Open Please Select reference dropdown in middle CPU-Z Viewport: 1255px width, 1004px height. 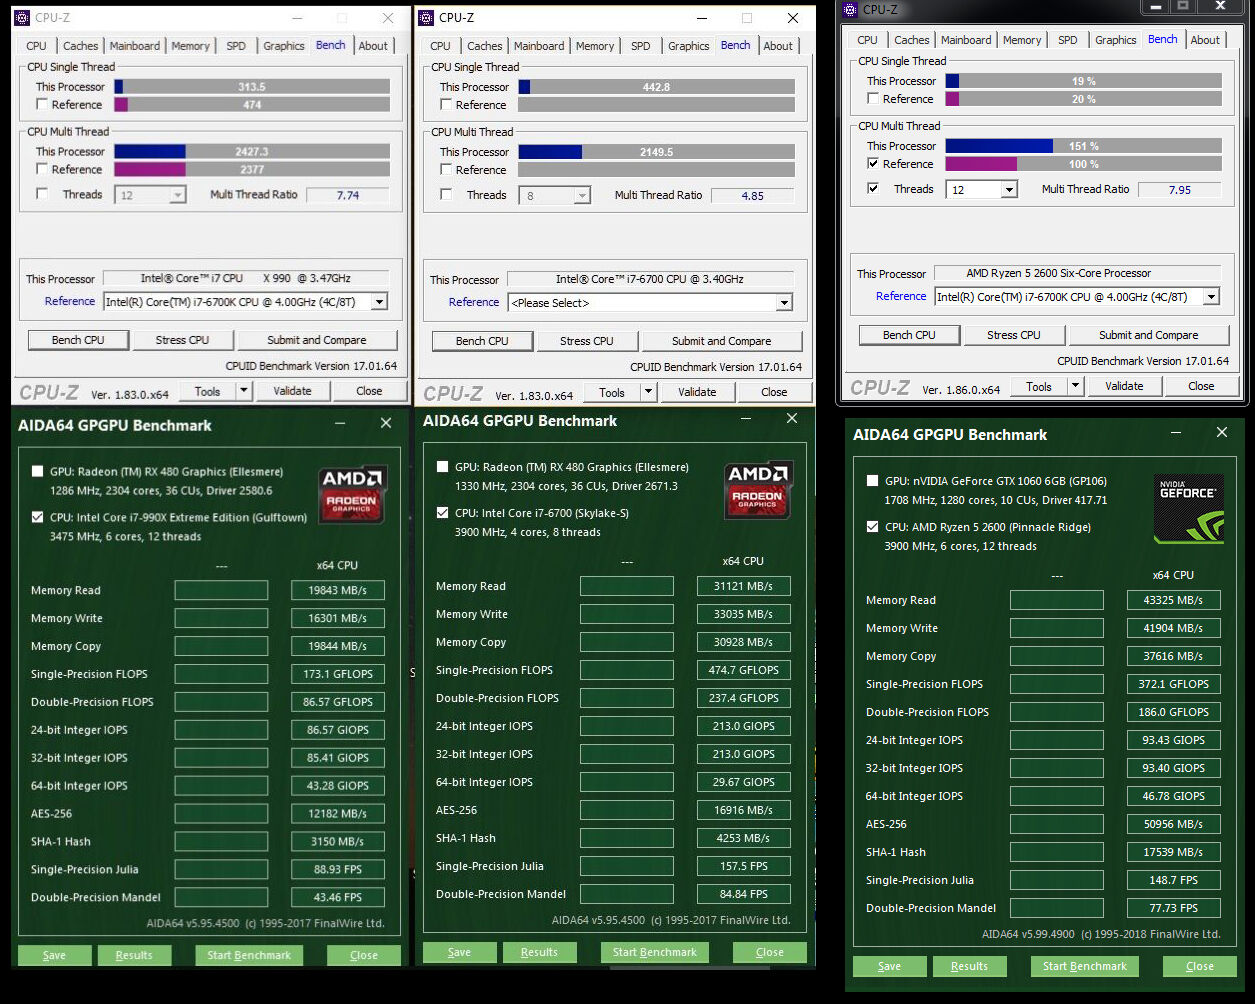click(784, 303)
